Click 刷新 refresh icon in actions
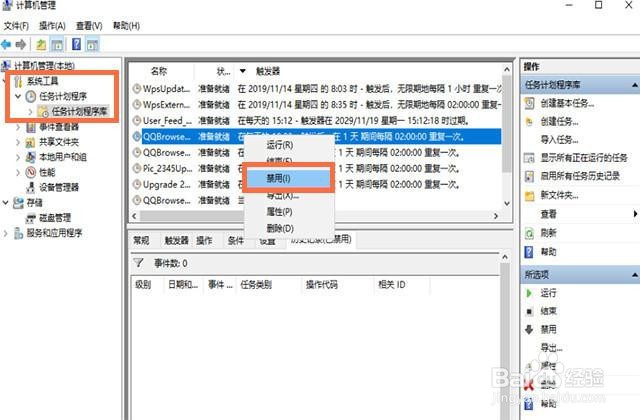Image resolution: width=640 pixels, height=420 pixels. click(x=529, y=233)
